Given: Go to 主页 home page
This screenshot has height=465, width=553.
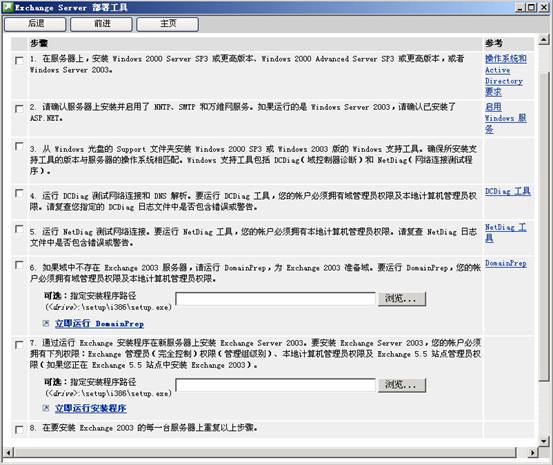Looking at the screenshot, I should point(168,24).
